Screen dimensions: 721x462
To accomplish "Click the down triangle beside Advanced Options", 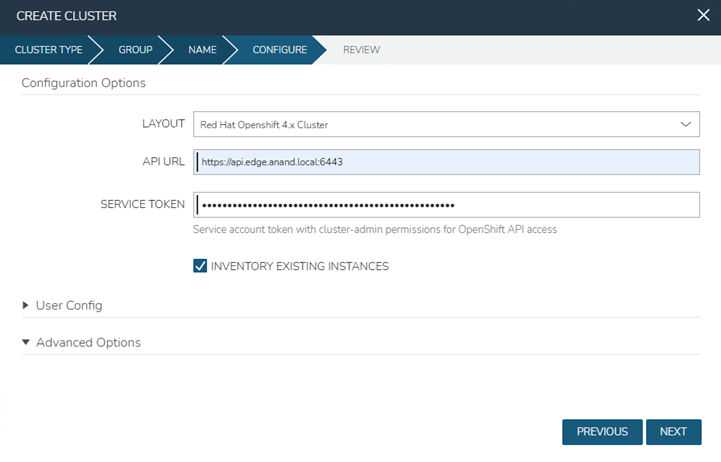I will click(x=26, y=342).
